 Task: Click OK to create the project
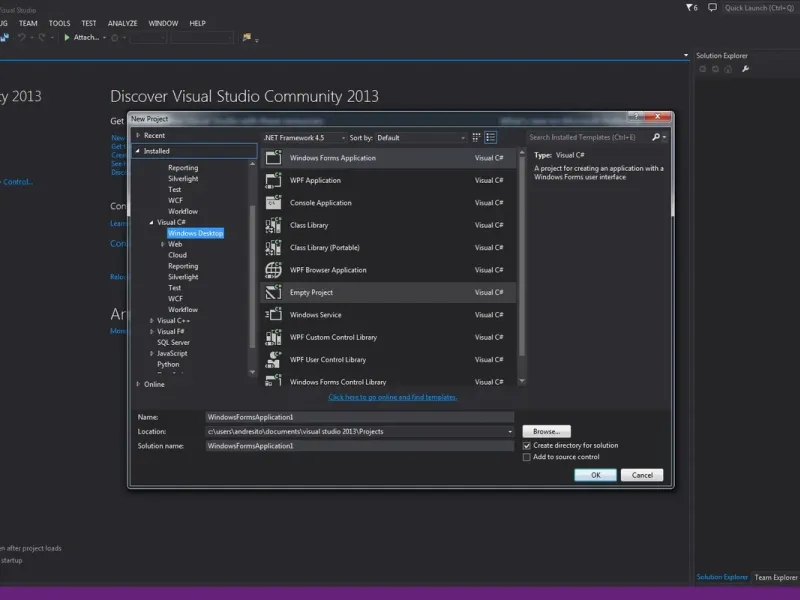595,475
